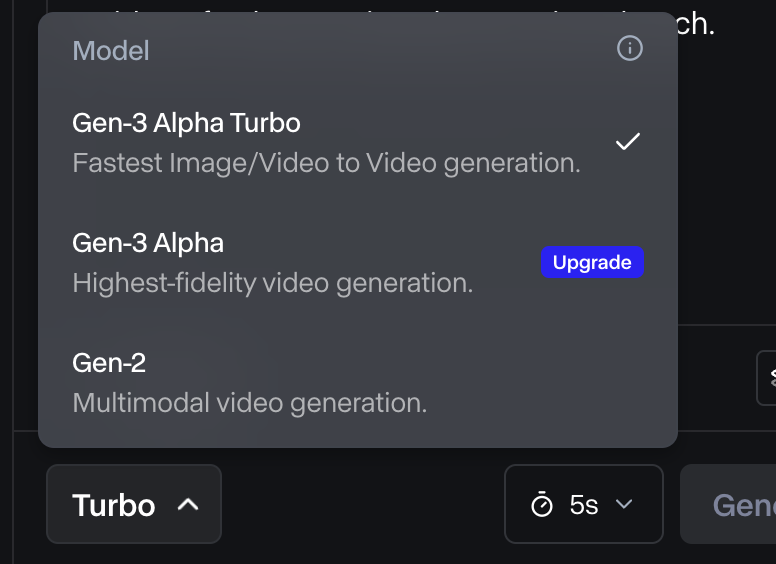The height and width of the screenshot is (564, 776).
Task: Open the Turbo model selector dropdown
Action: coord(134,504)
